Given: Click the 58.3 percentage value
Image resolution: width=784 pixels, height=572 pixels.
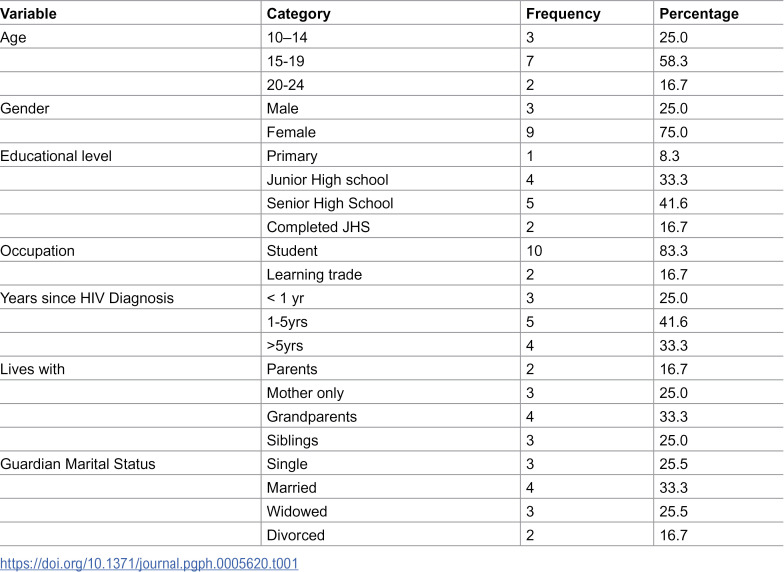Looking at the screenshot, I should tap(673, 61).
